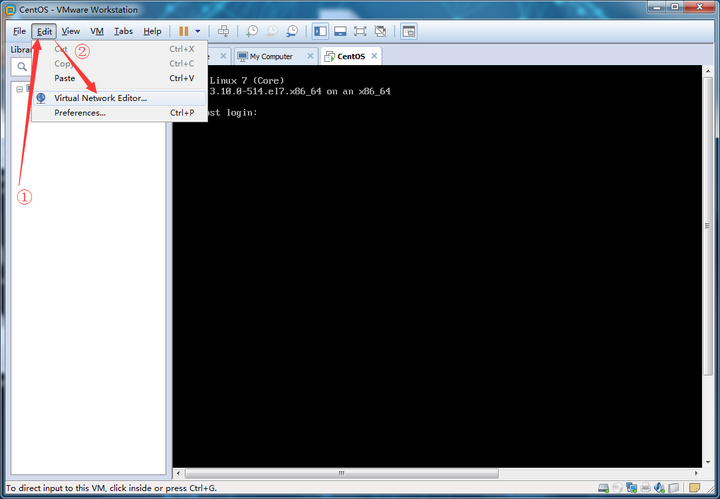Choose Virtual Network Editor from Edit menu
The width and height of the screenshot is (720, 499).
pos(120,98)
